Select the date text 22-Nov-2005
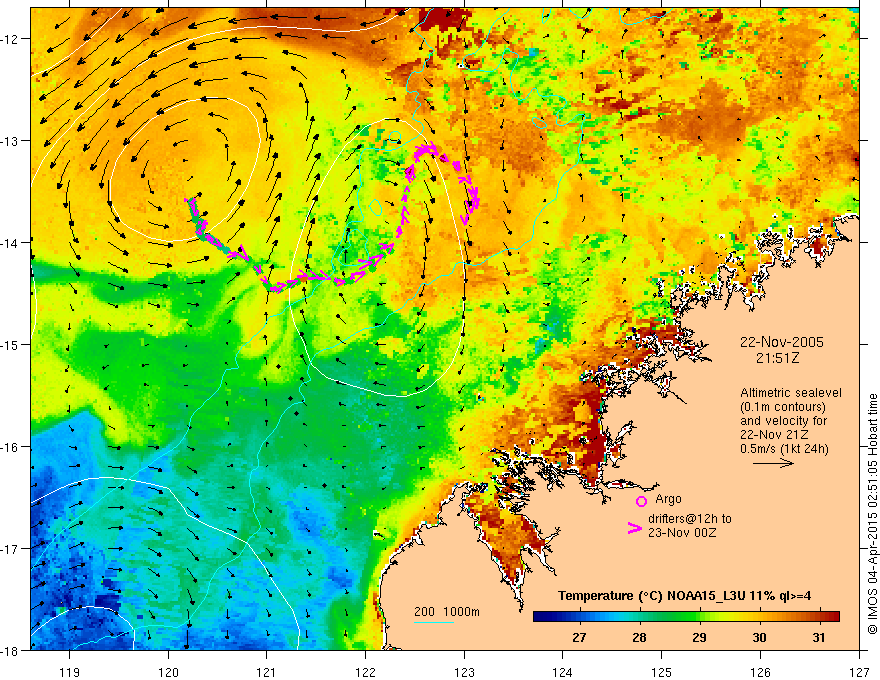Viewport: 880px width, 680px height. (782, 342)
